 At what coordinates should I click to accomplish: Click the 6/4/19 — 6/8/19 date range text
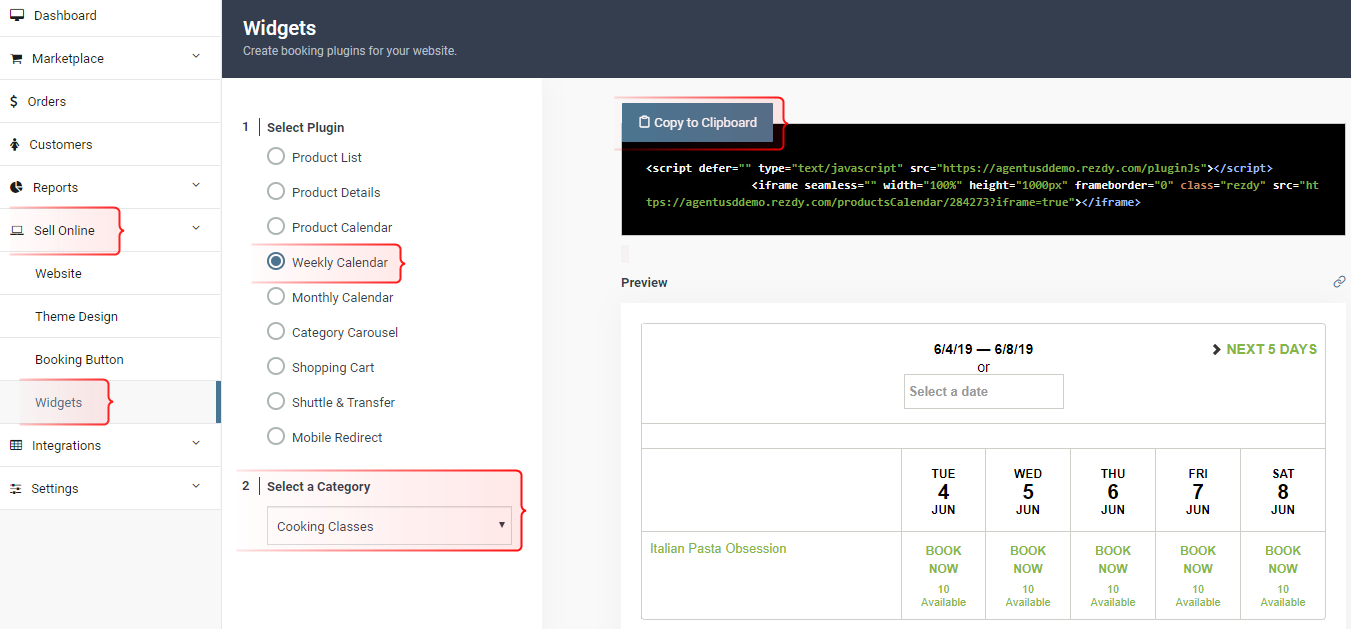[983, 349]
